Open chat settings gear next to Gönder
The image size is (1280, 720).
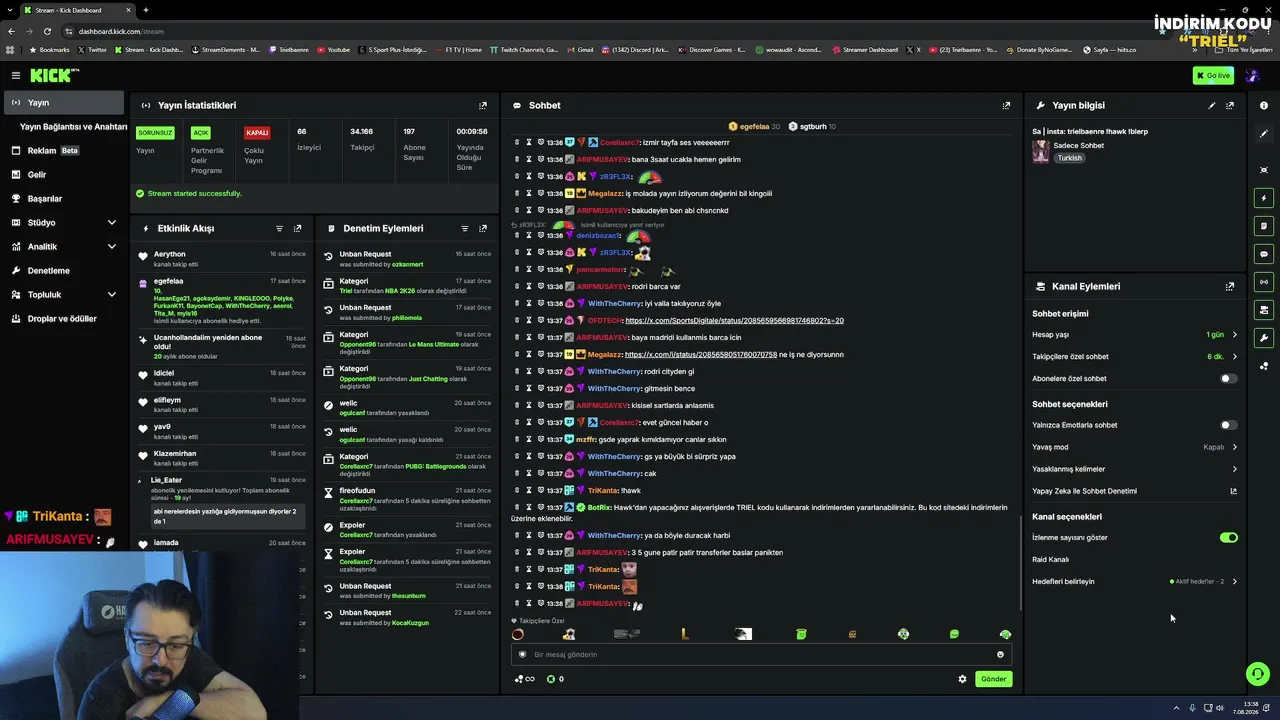[963, 679]
